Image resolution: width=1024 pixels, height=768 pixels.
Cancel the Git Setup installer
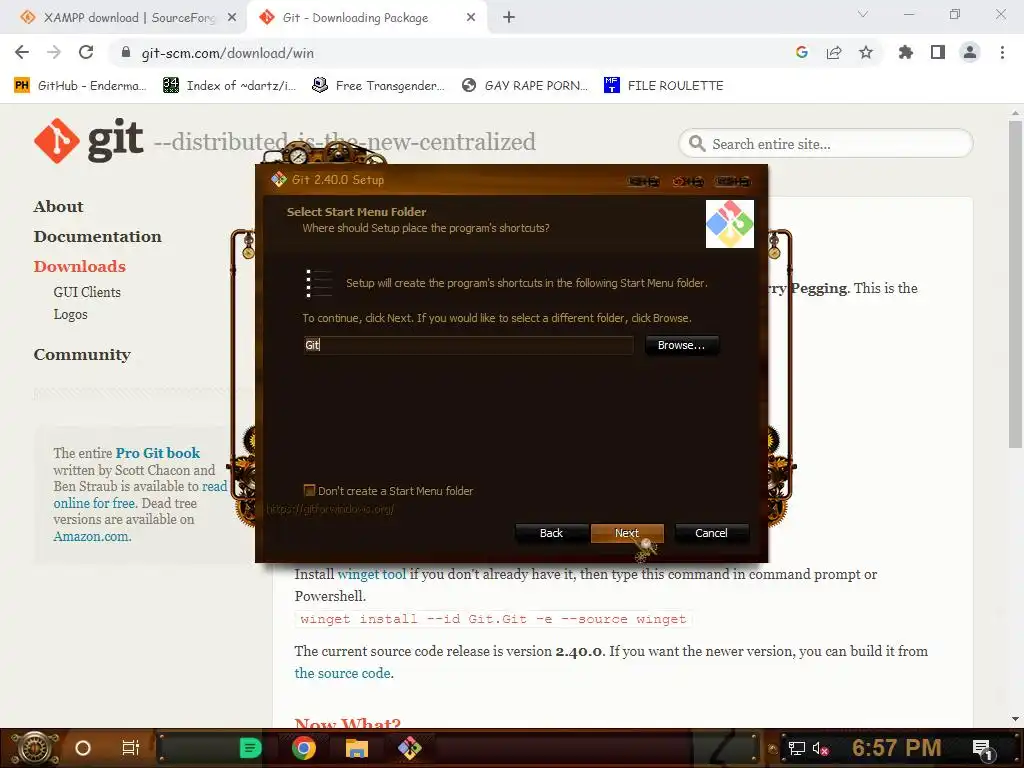pos(711,533)
